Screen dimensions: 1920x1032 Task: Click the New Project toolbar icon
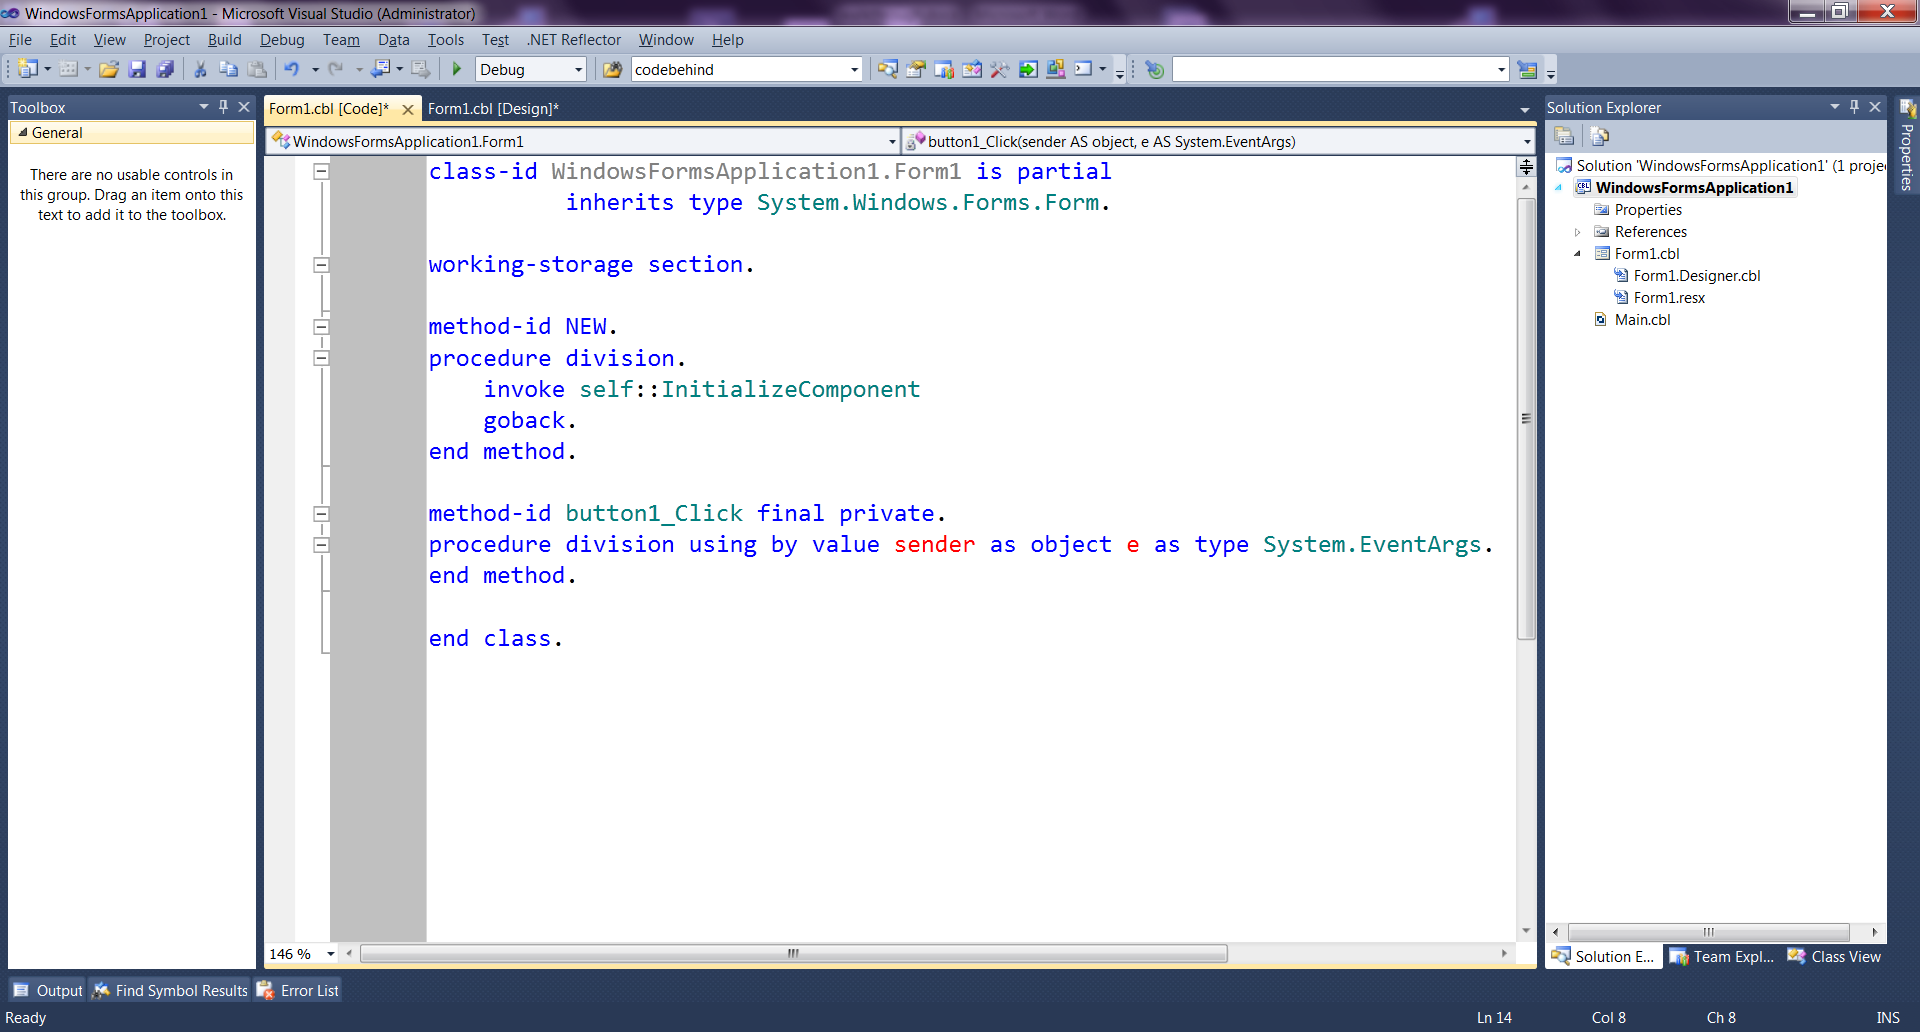click(28, 69)
